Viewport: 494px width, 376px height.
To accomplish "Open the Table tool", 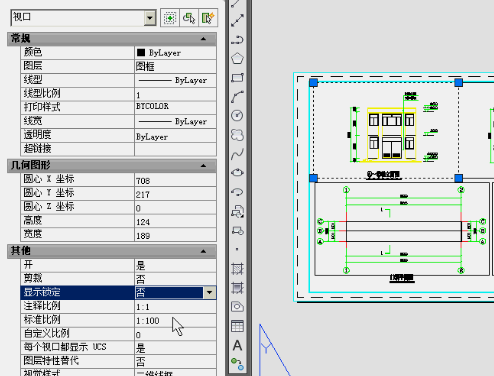I will [237, 326].
